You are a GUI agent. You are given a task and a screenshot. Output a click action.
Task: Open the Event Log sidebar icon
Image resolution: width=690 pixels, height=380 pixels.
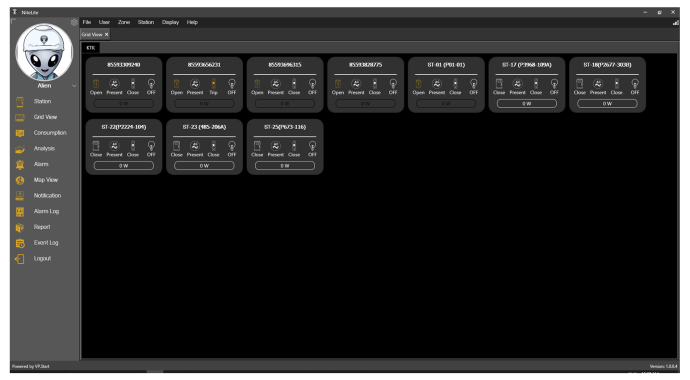coord(20,243)
